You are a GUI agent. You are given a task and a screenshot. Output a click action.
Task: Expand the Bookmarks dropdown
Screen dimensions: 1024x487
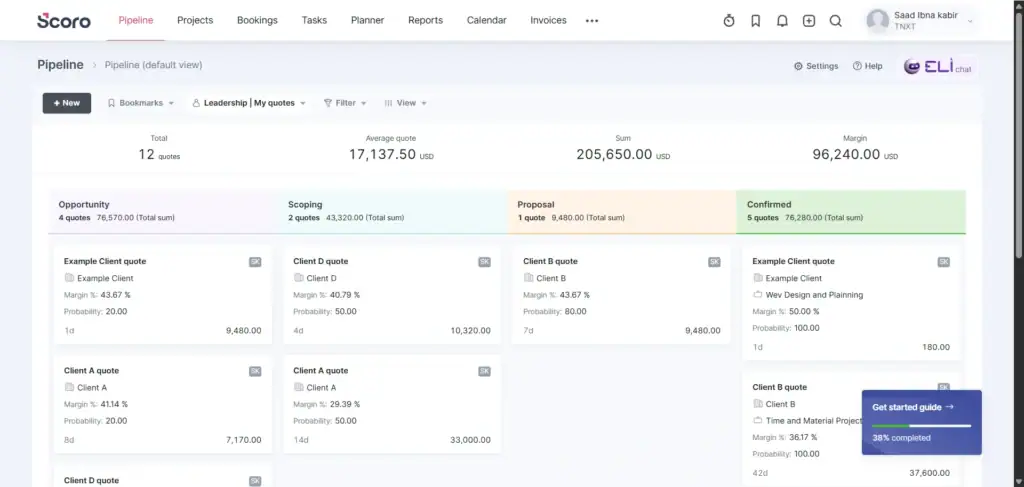[140, 103]
